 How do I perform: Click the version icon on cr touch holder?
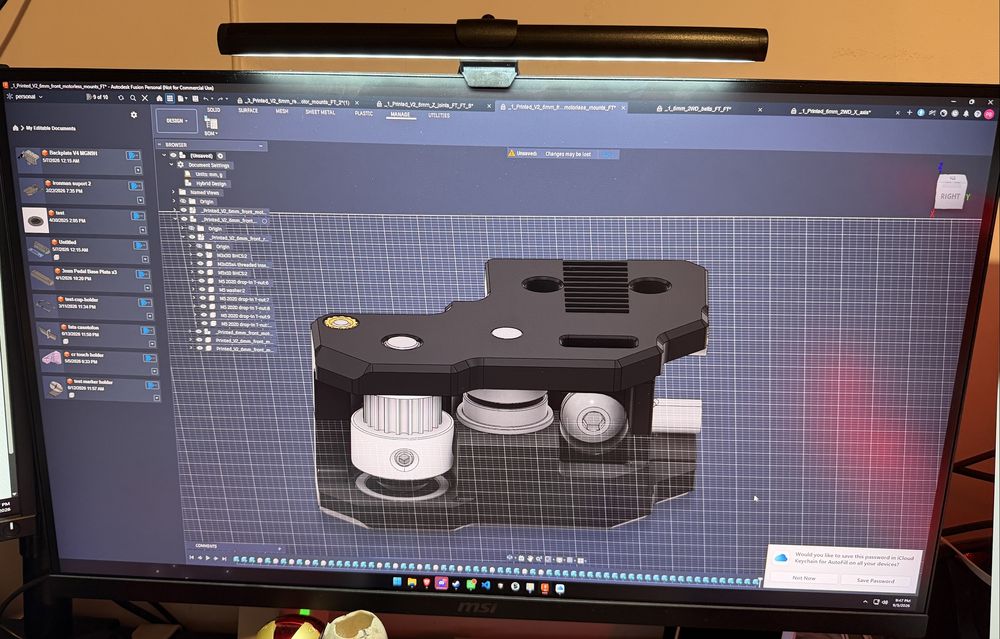[150, 358]
